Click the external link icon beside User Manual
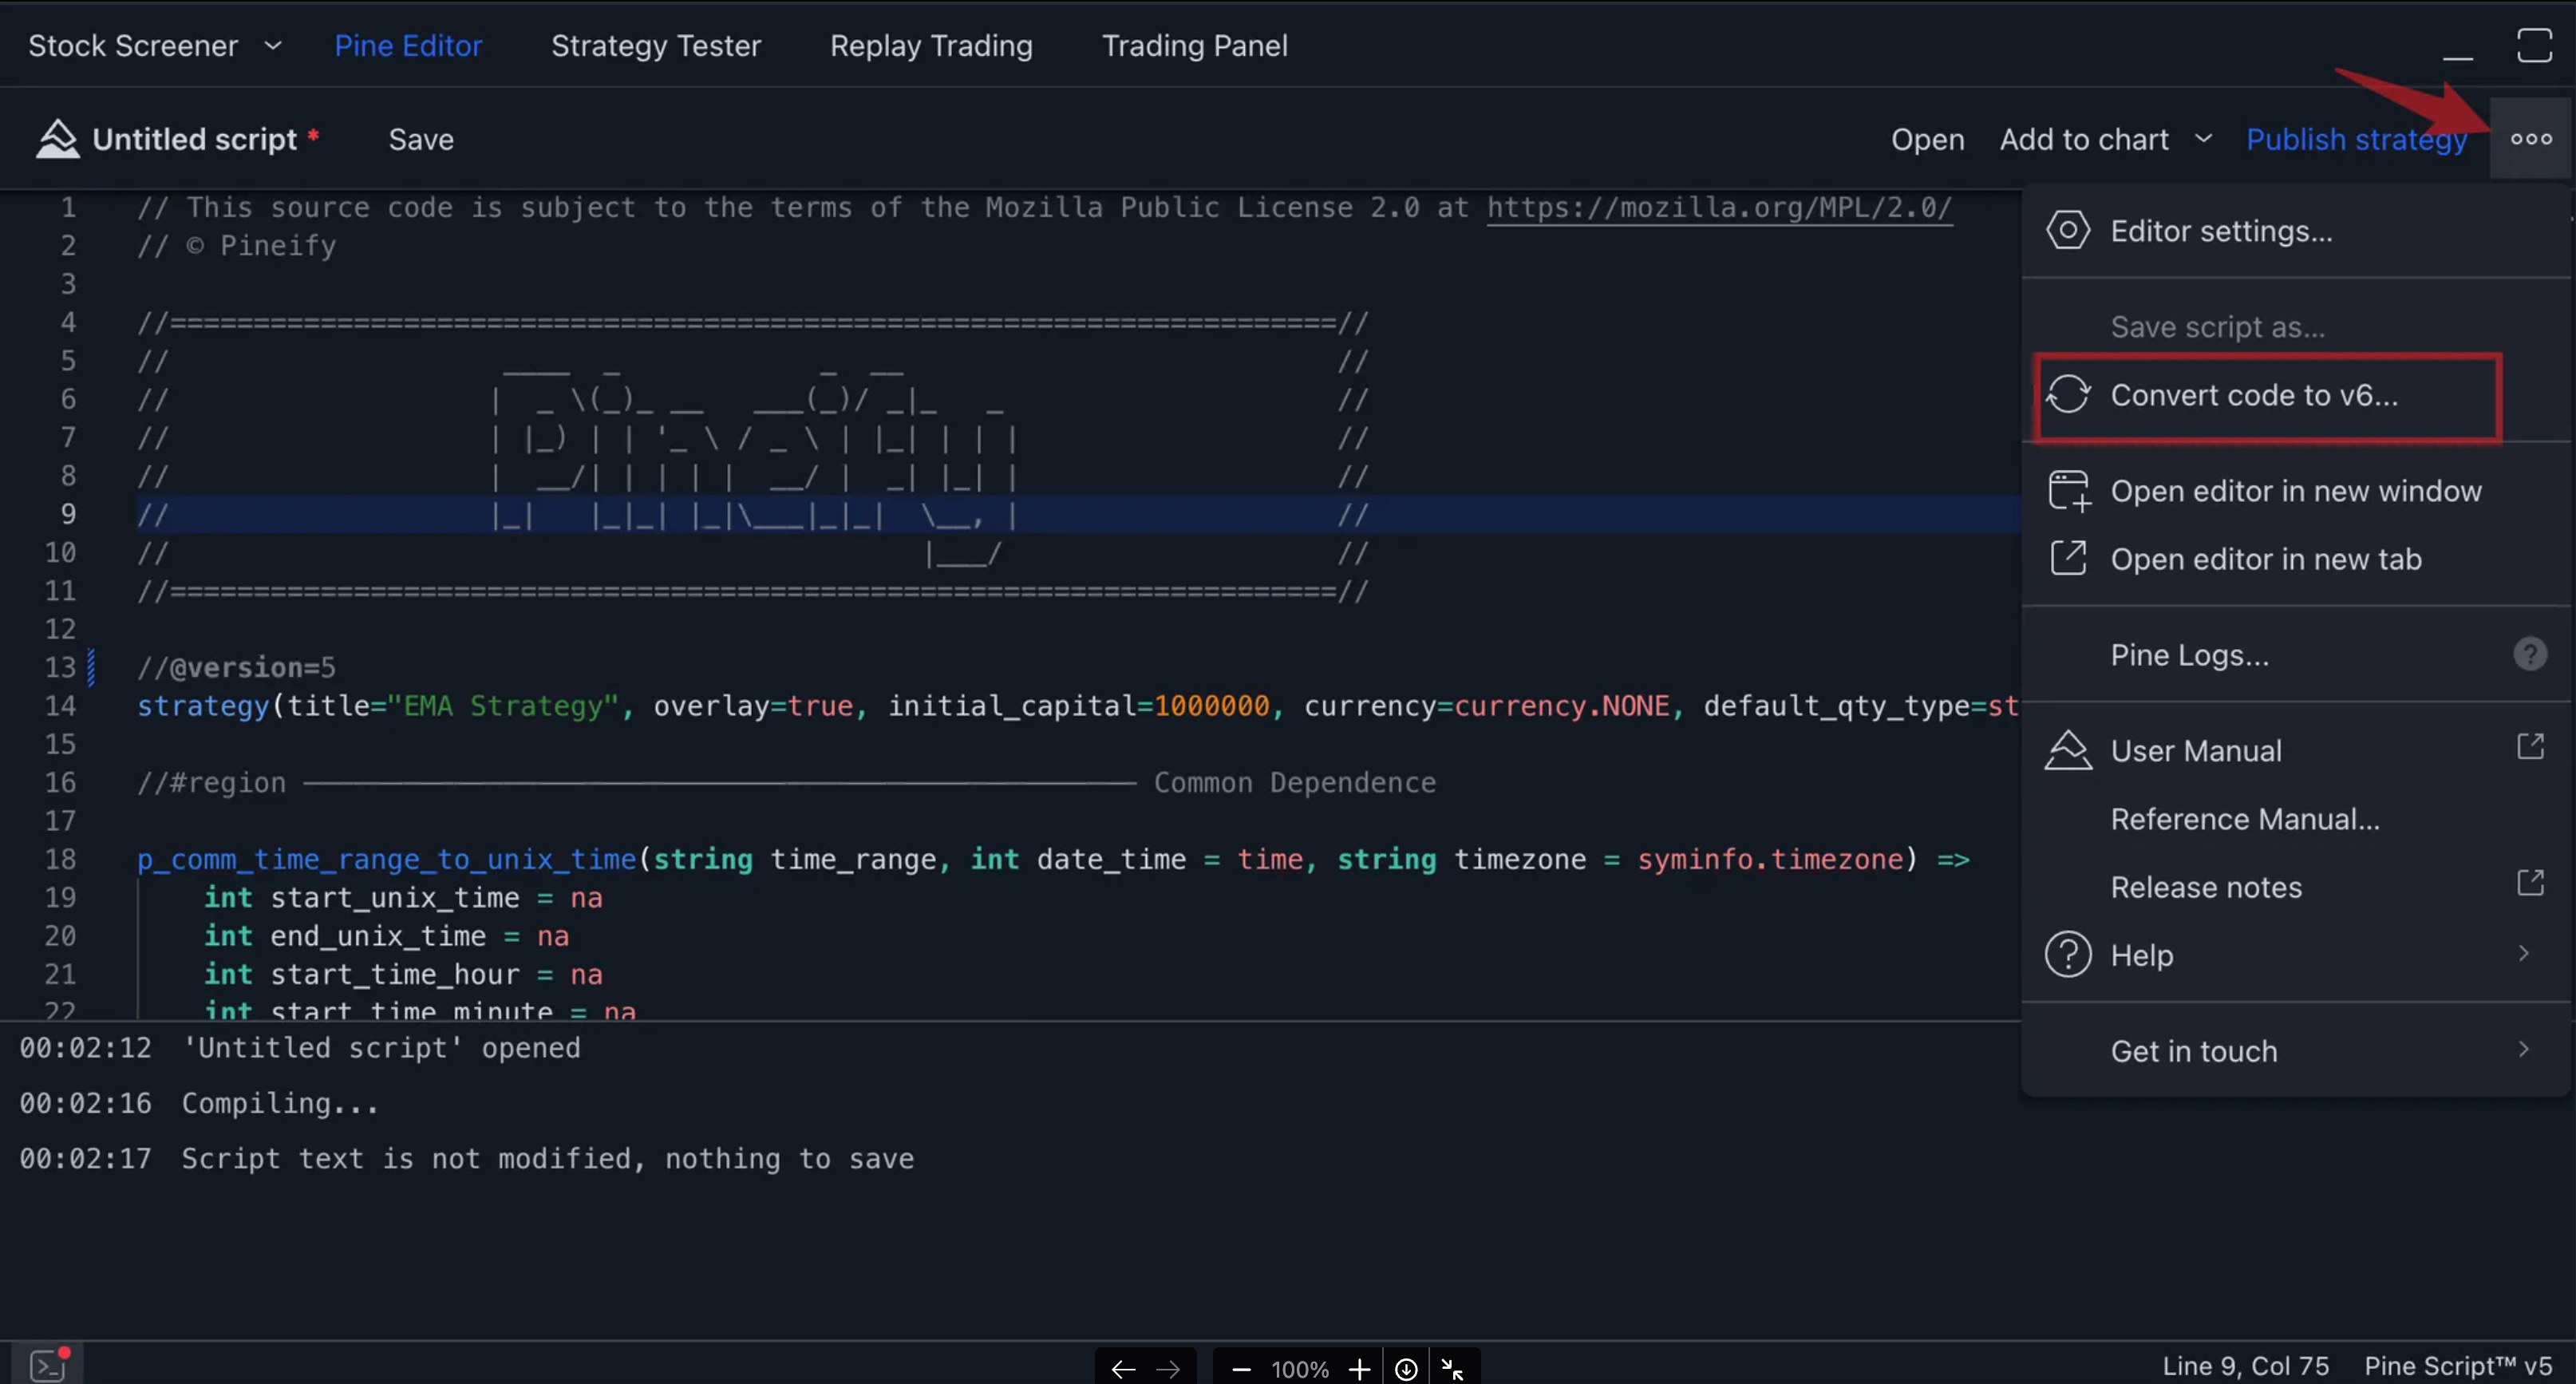 tap(2529, 747)
